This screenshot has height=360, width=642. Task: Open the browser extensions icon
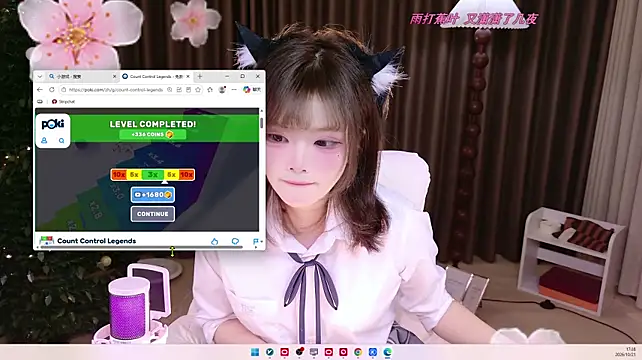pyautogui.click(x=210, y=89)
